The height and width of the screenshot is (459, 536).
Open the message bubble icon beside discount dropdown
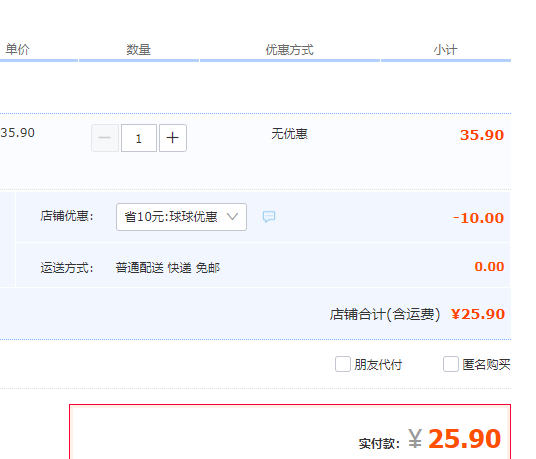tap(269, 217)
